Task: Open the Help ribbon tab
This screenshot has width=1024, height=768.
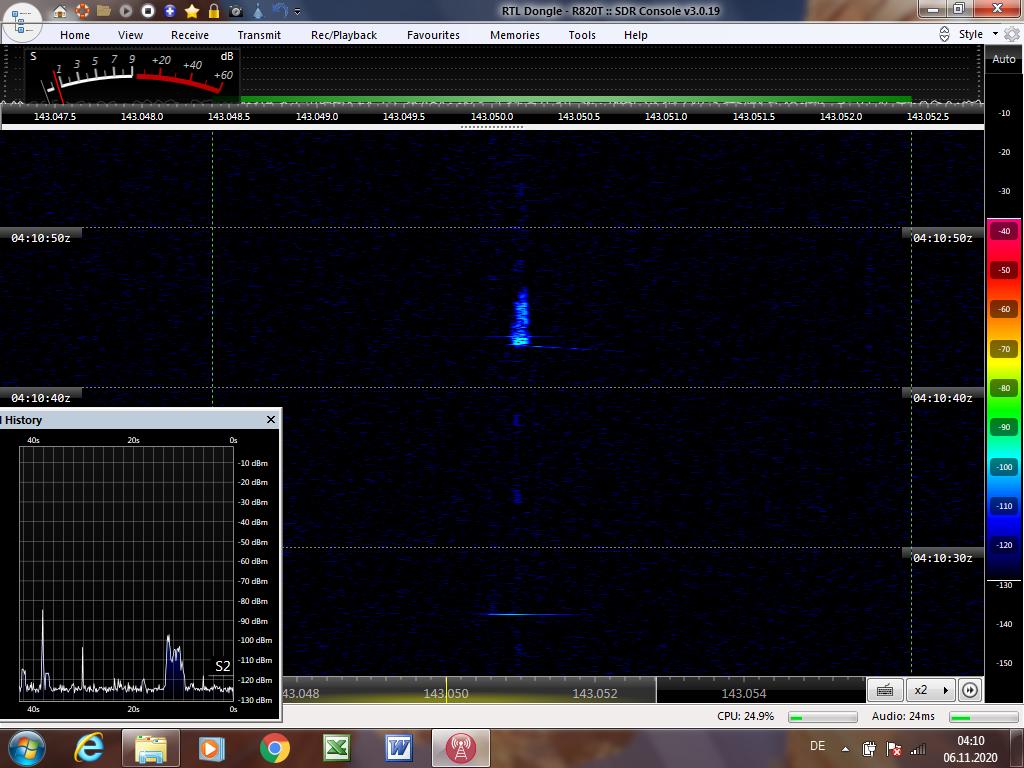Action: 635,35
